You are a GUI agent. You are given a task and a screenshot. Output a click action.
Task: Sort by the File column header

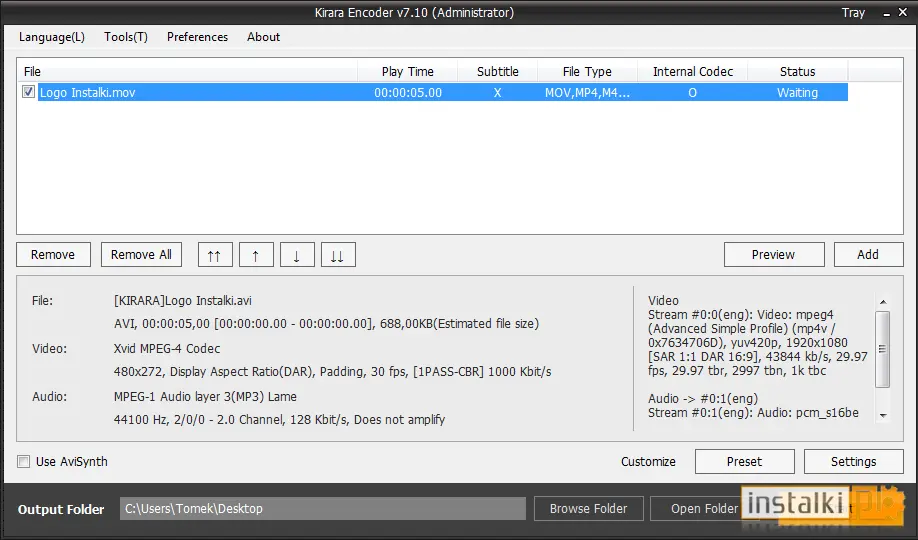[187, 71]
